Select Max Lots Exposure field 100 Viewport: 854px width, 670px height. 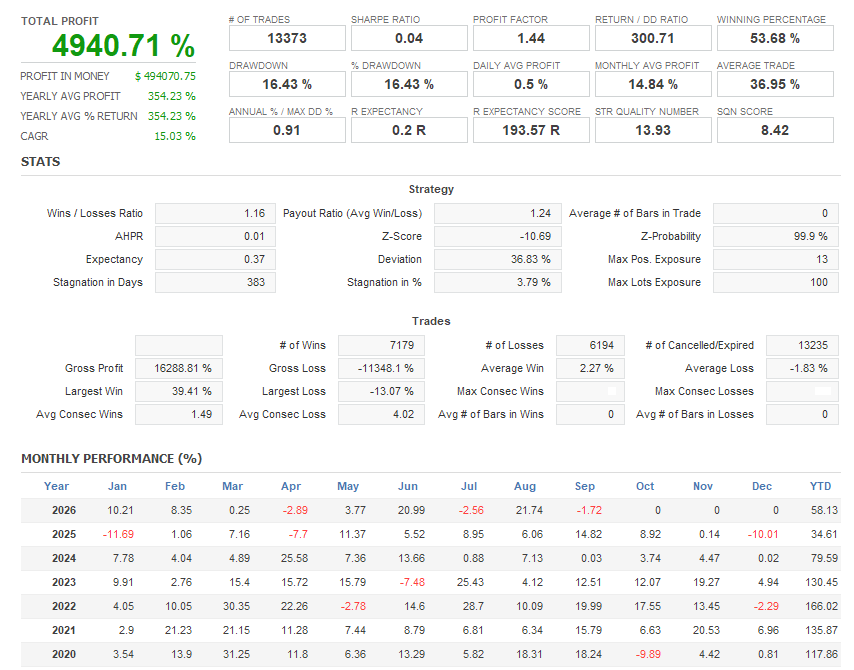click(776, 282)
